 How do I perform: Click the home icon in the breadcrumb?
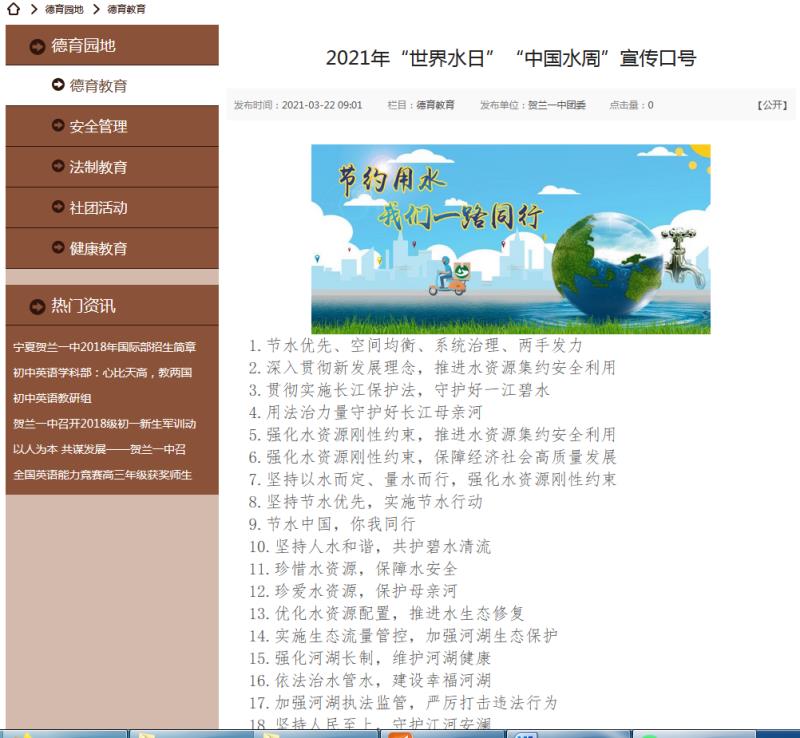(13, 9)
